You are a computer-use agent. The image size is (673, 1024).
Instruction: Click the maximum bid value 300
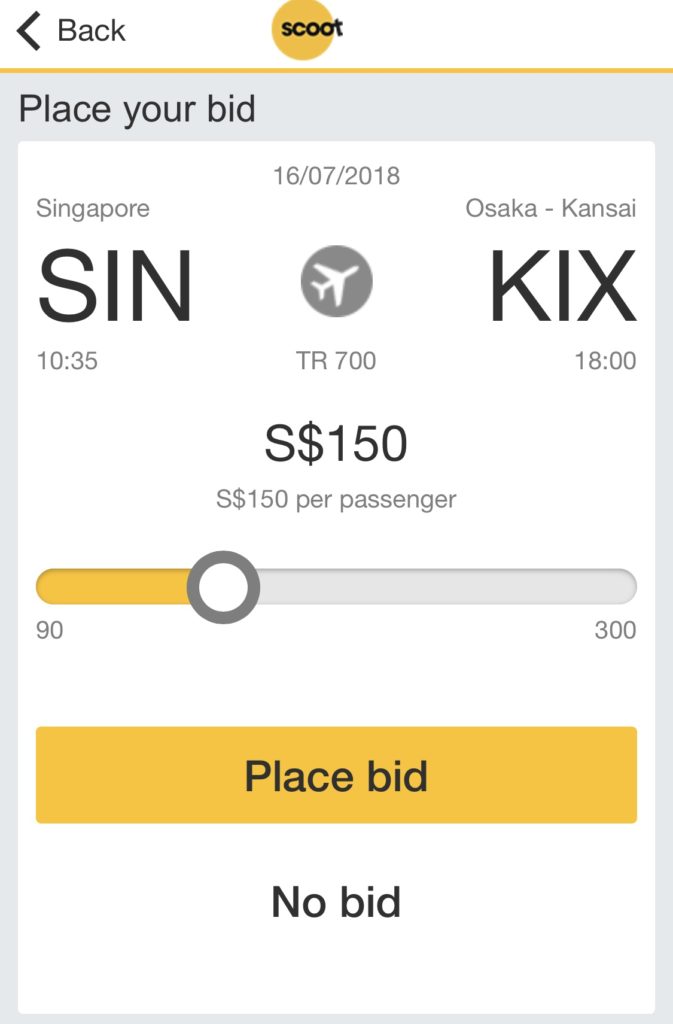[615, 631]
